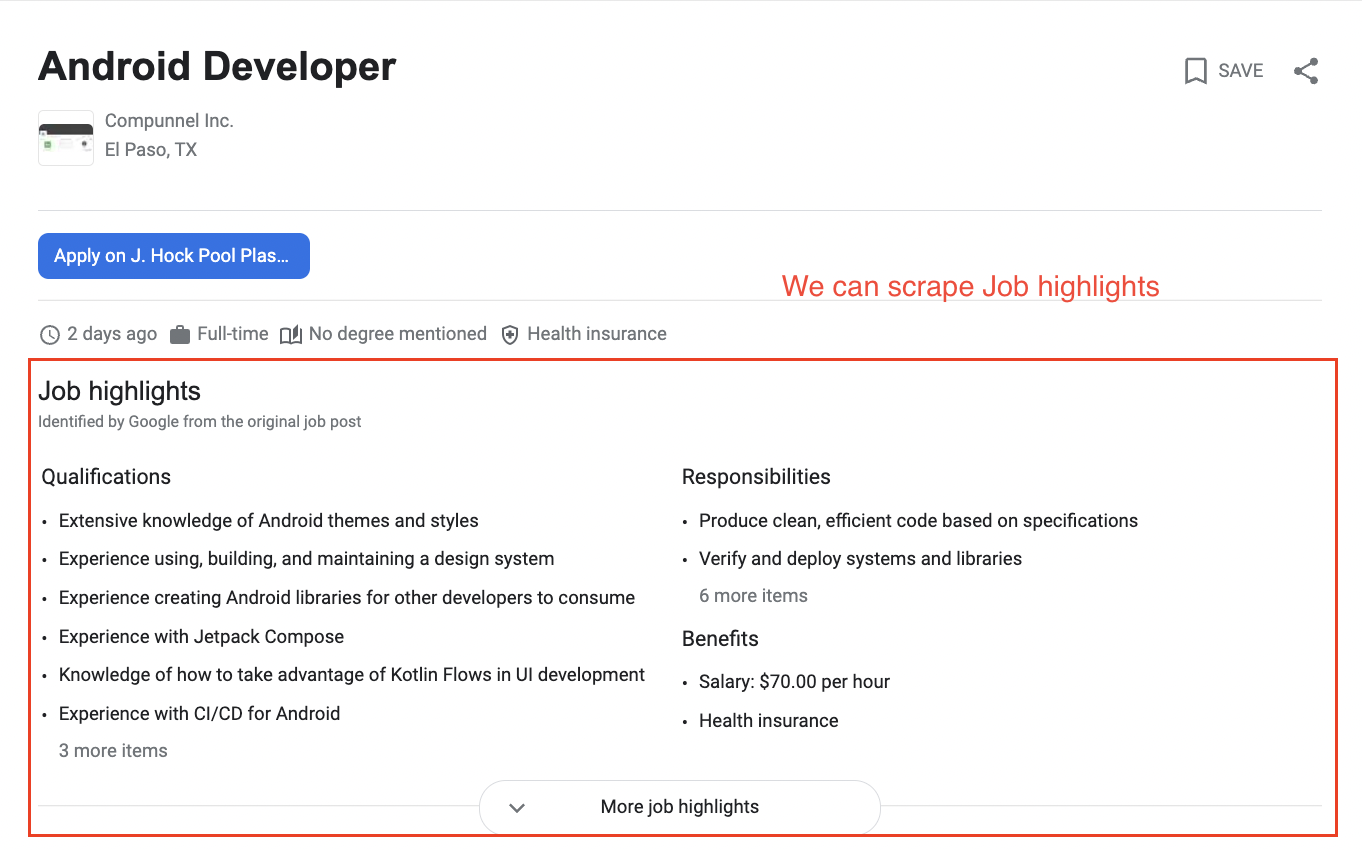Select the shield icon beside Health insurance
1362x850 pixels.
point(510,334)
